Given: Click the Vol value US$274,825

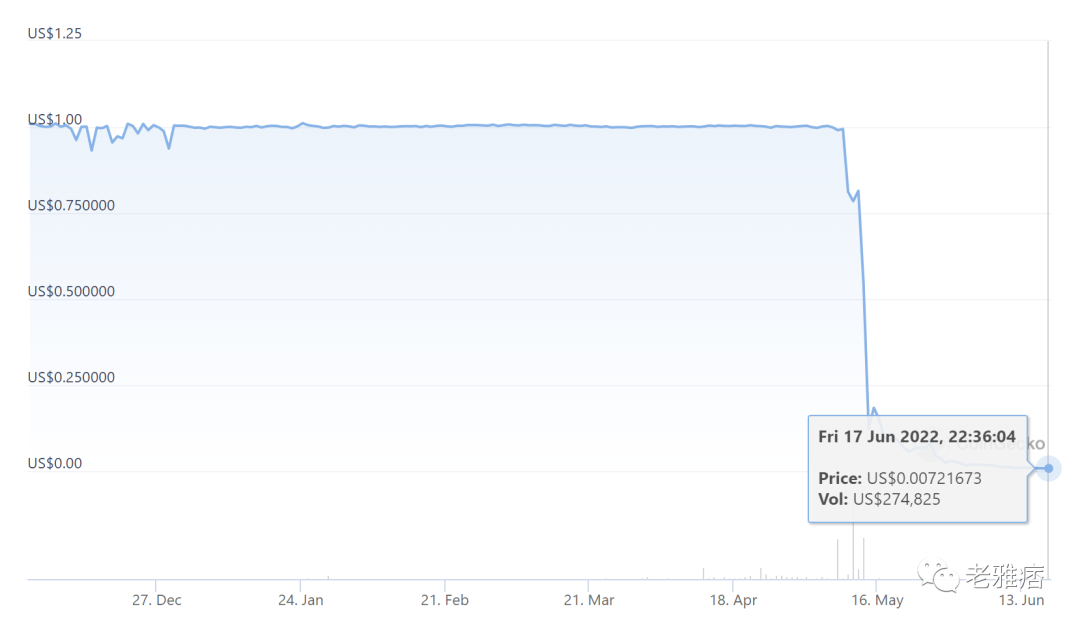Looking at the screenshot, I should [x=896, y=499].
